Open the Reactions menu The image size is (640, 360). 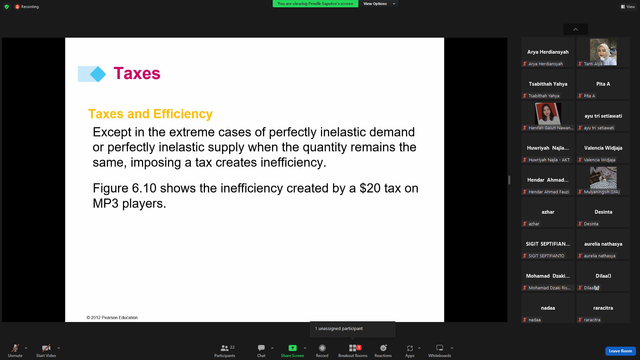coord(383,350)
